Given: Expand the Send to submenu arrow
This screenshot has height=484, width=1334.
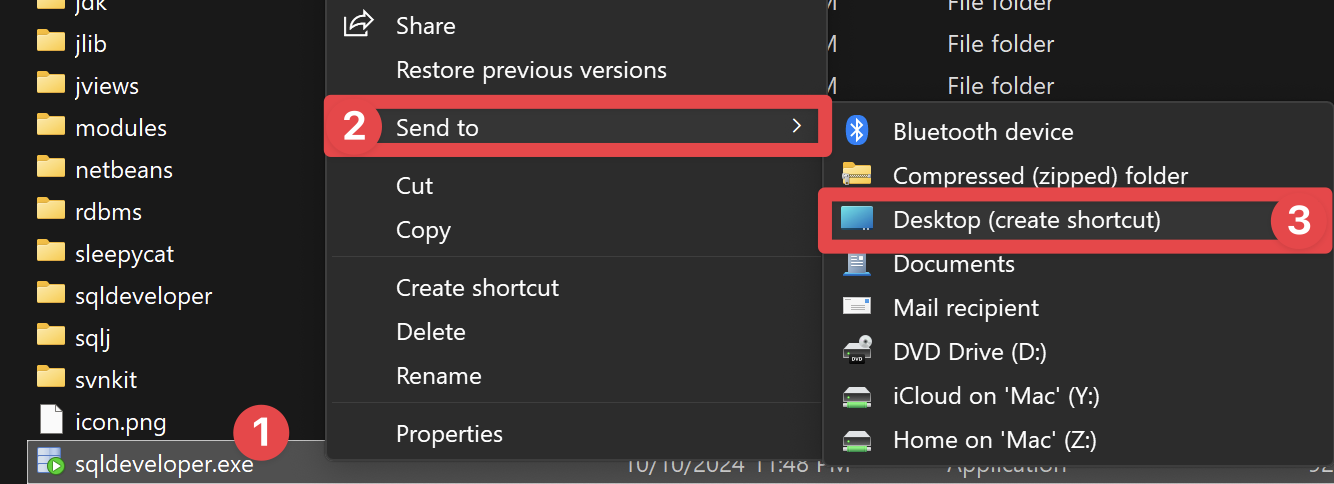Looking at the screenshot, I should click(x=796, y=126).
